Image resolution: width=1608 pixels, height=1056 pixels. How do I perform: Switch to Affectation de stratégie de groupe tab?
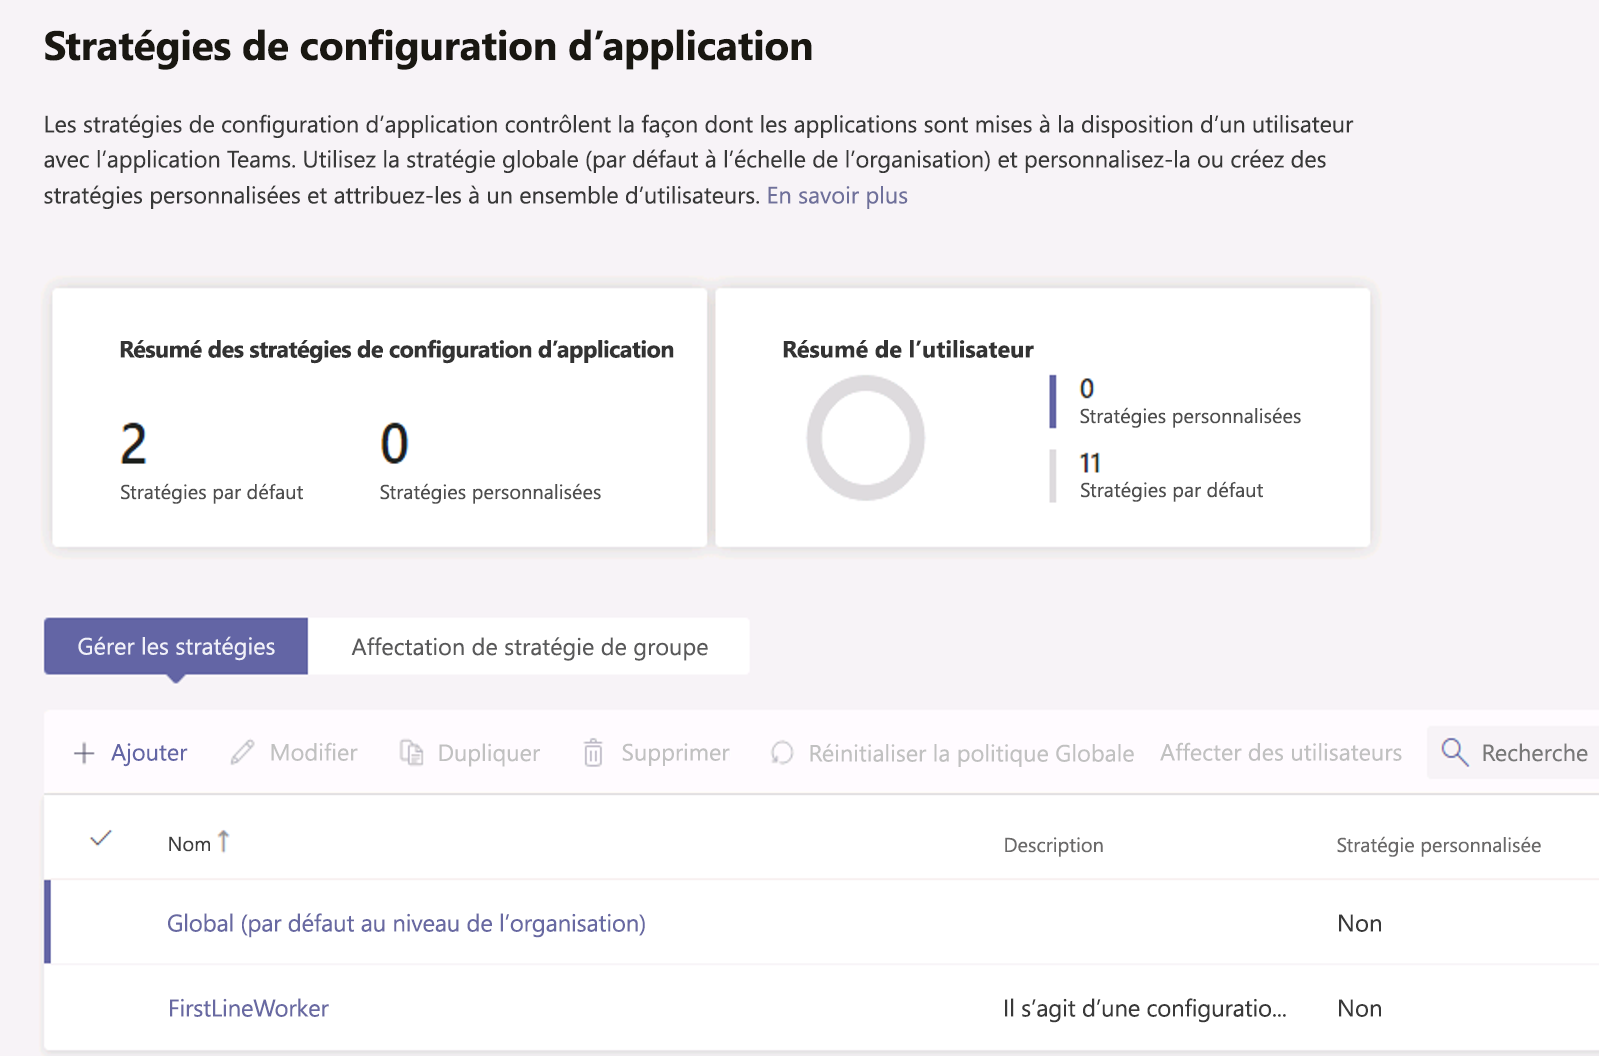[x=530, y=647]
